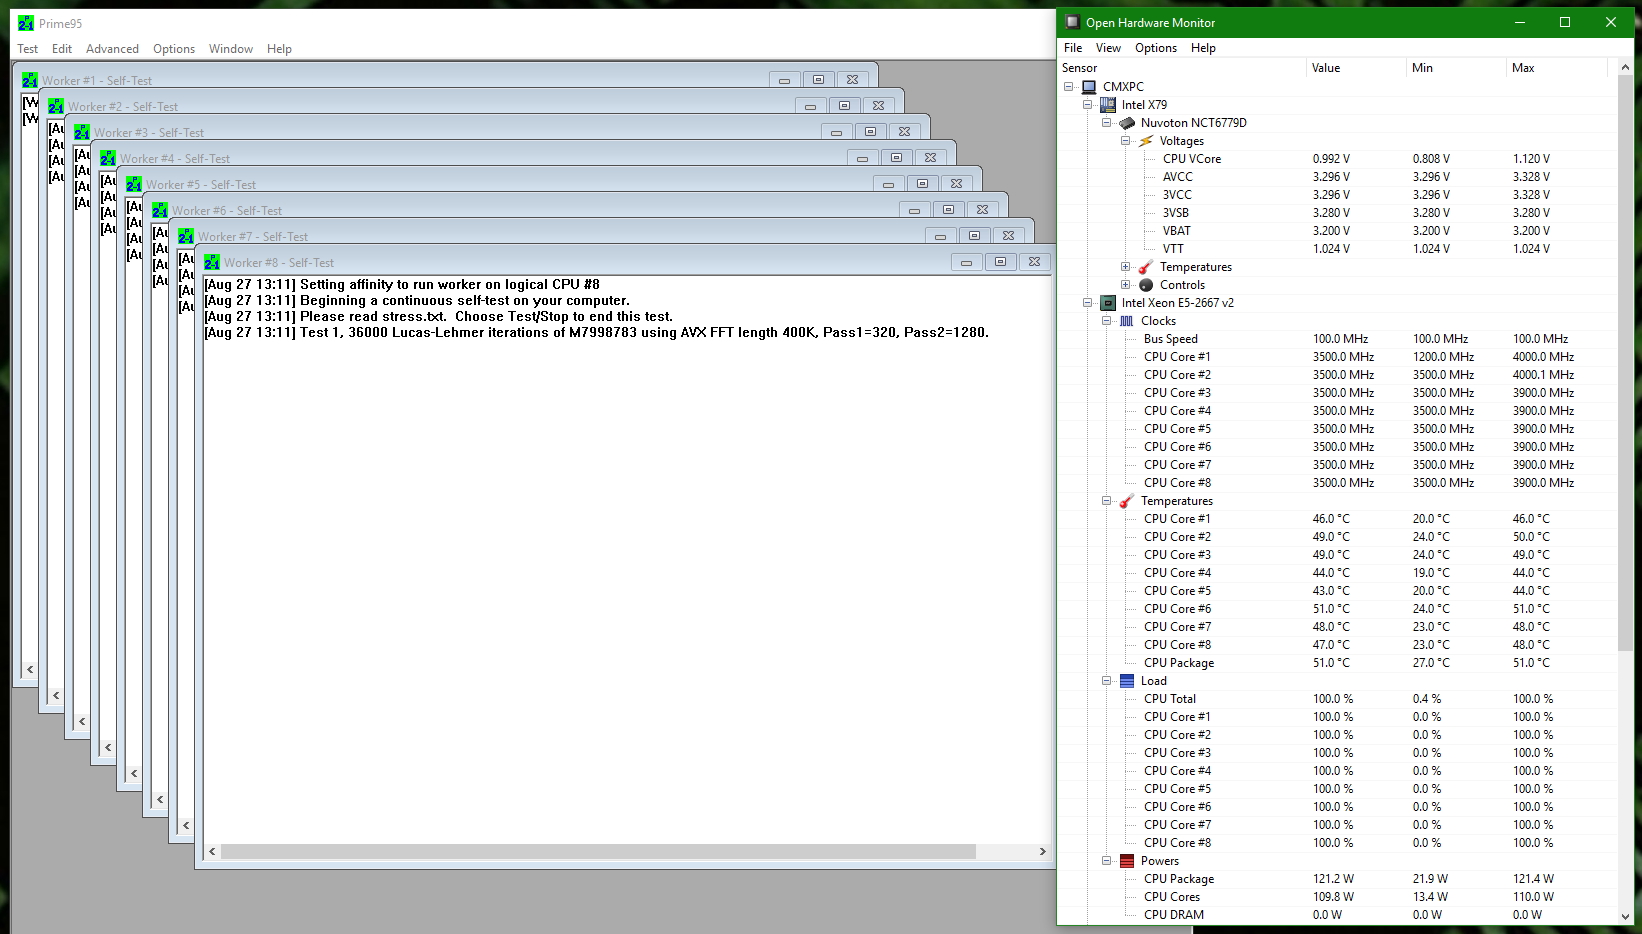
Task: Select the CPU Total load row
Action: click(1338, 699)
